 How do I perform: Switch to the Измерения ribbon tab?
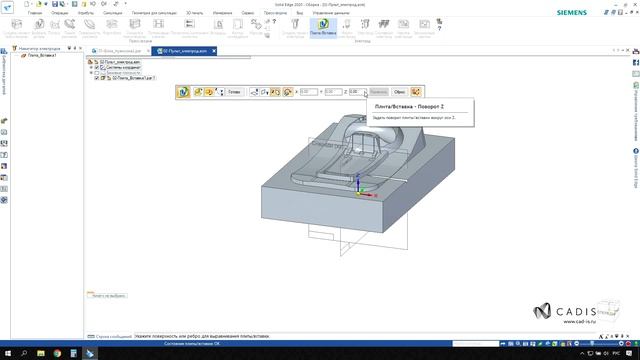point(222,13)
